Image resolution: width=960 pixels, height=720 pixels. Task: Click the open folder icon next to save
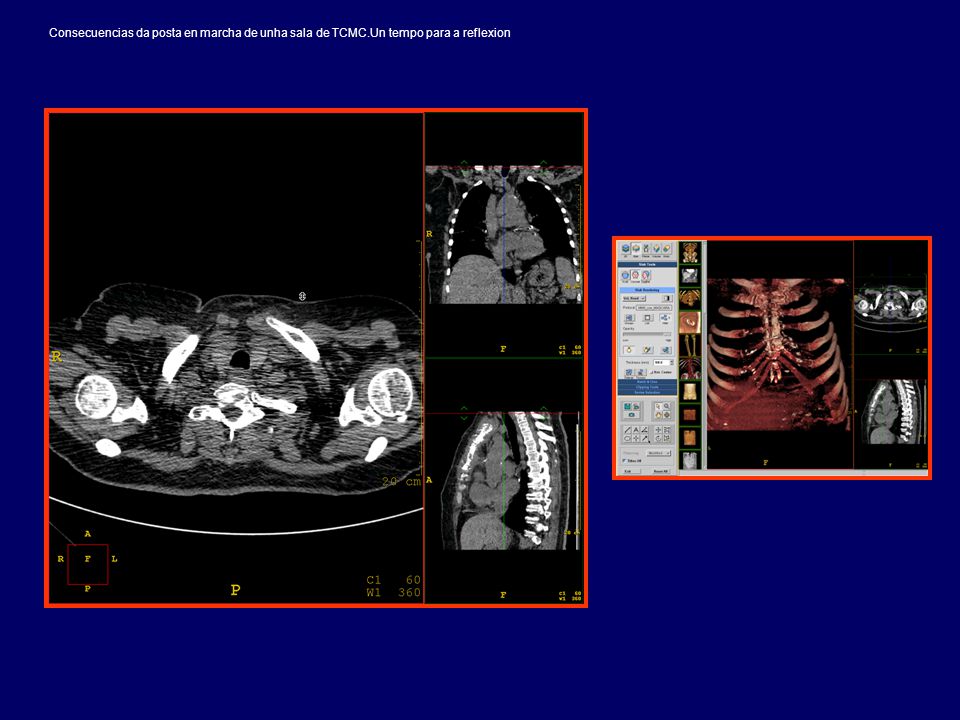click(x=636, y=407)
